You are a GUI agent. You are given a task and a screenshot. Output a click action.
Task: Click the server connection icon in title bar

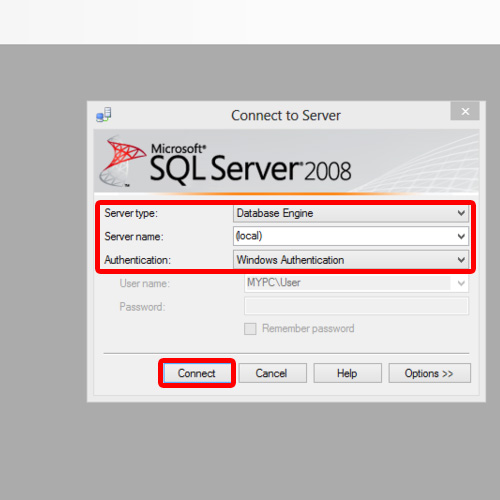(104, 115)
